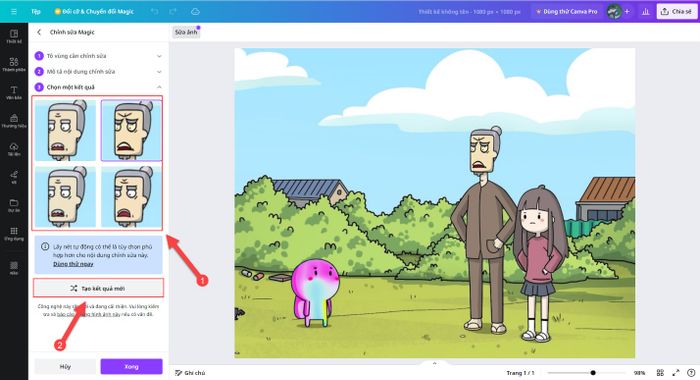
Task: Open the hamburger main menu
Action: pos(14,12)
